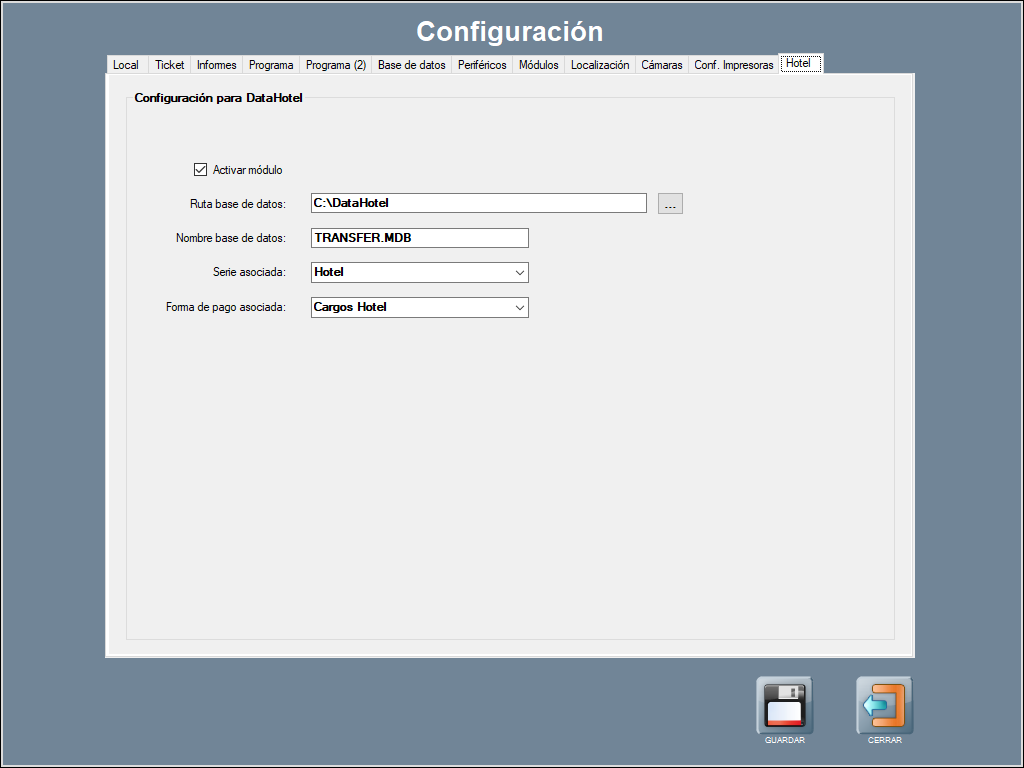The image size is (1024, 768).
Task: Select the Módulos tab
Action: tap(538, 65)
